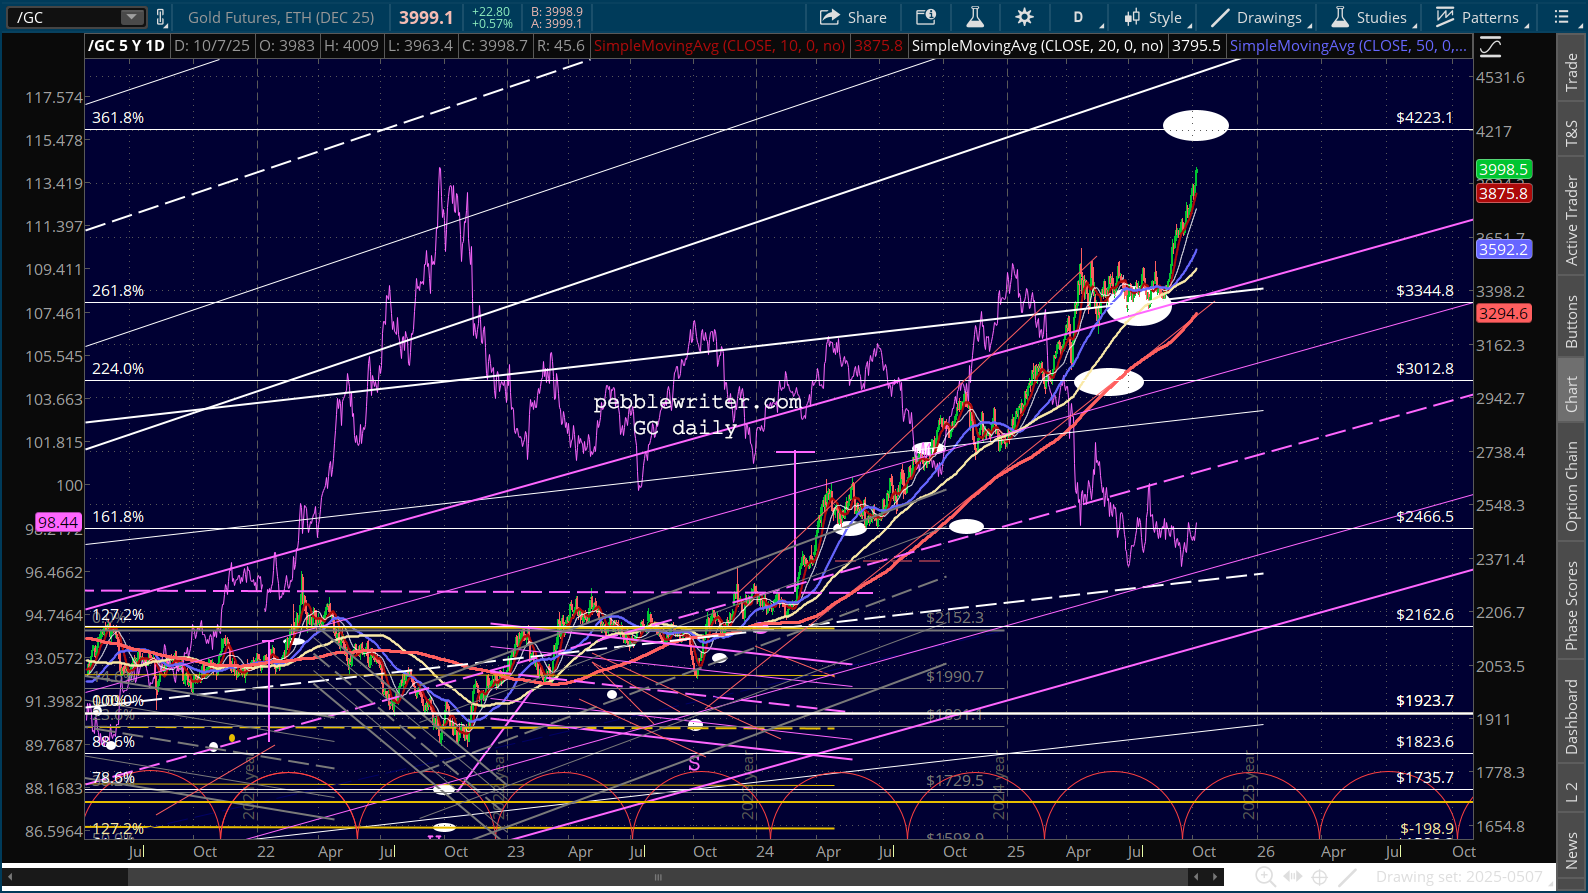
Task: Click the Share button
Action: (853, 17)
